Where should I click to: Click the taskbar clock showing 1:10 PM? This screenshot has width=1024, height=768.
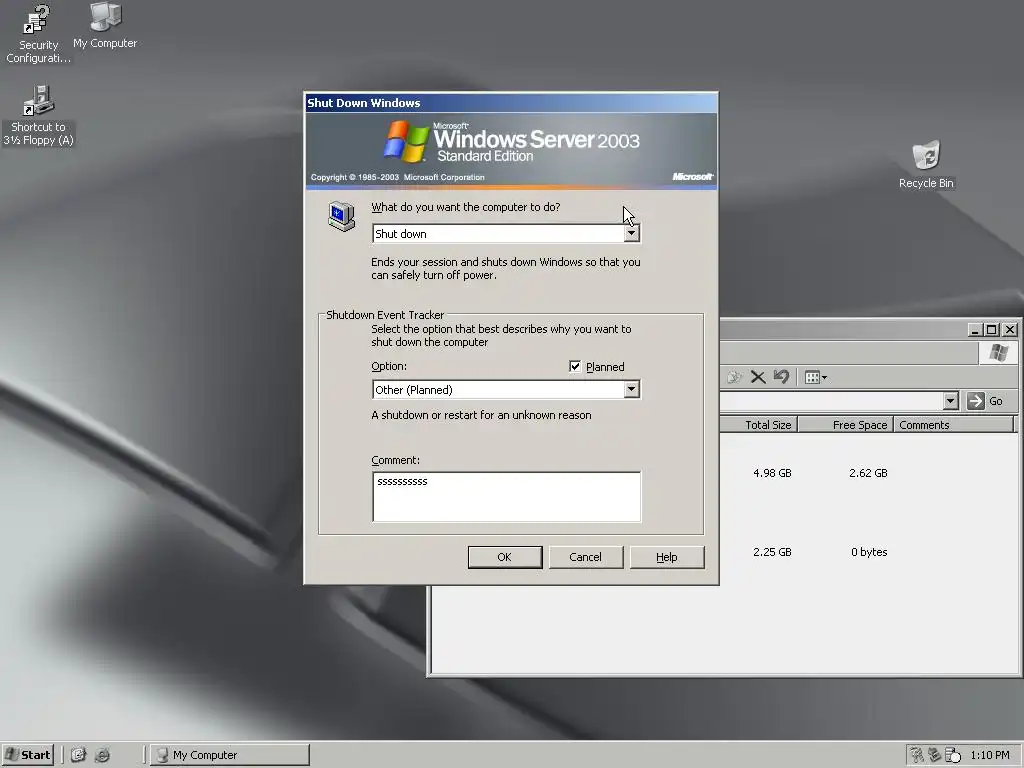click(990, 755)
